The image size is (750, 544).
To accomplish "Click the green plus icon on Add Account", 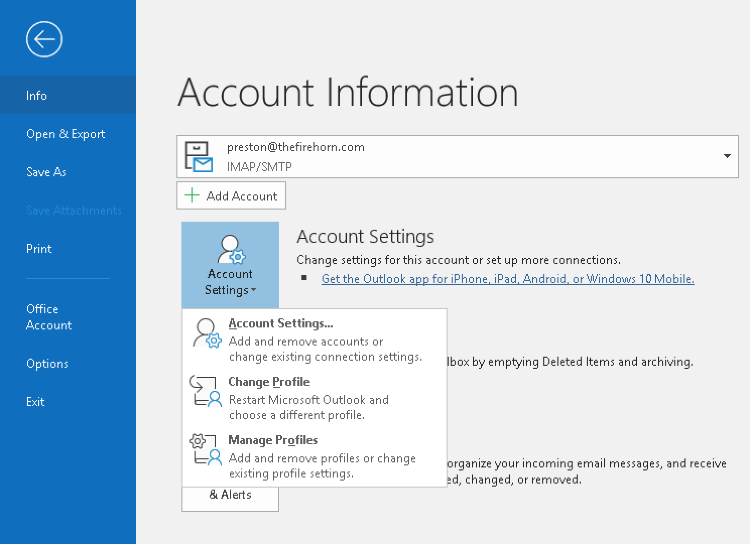I will [x=192, y=195].
